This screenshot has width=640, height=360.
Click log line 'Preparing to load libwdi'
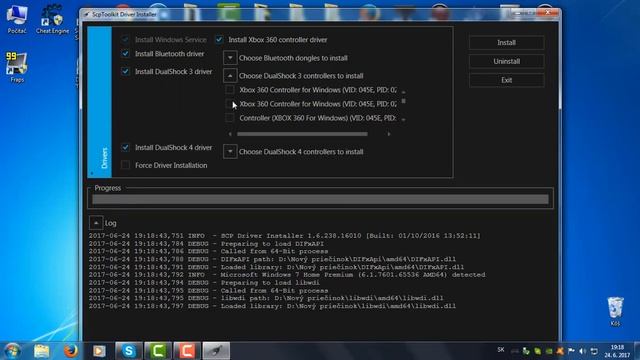coord(204,282)
